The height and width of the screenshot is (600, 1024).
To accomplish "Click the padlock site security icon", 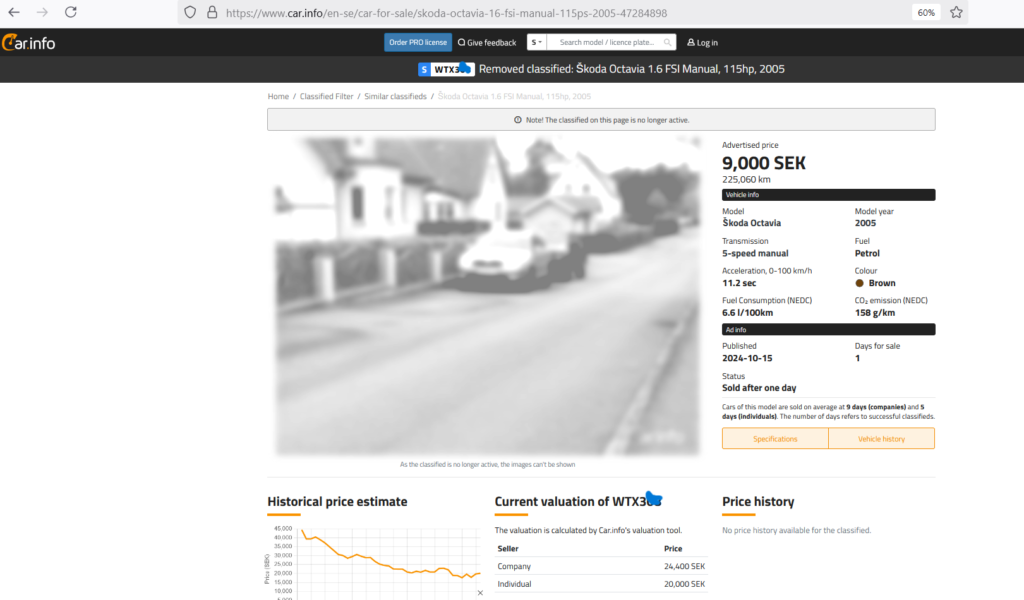I will tap(212, 13).
